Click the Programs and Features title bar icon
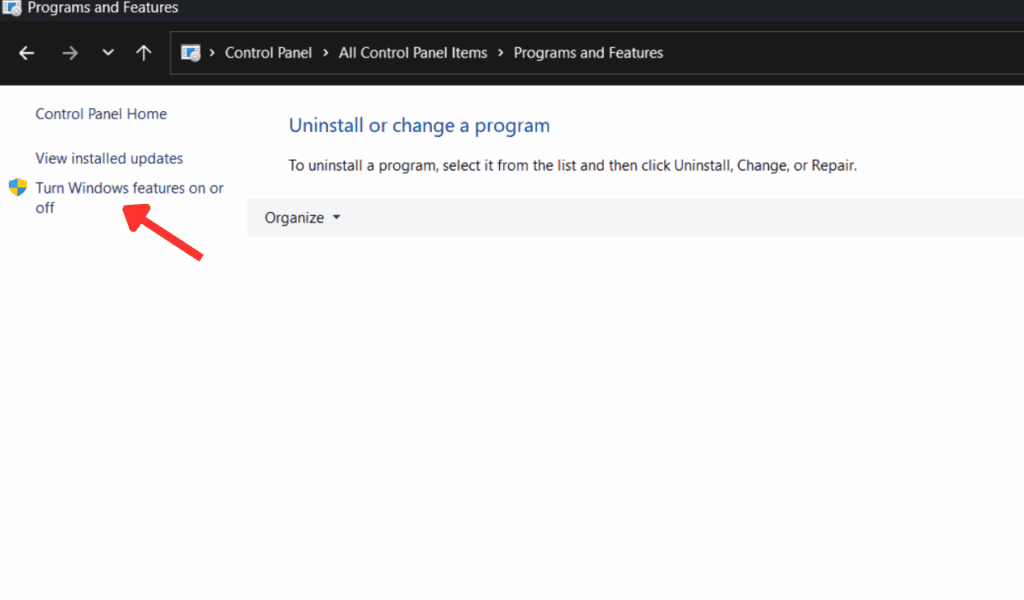 (x=12, y=8)
